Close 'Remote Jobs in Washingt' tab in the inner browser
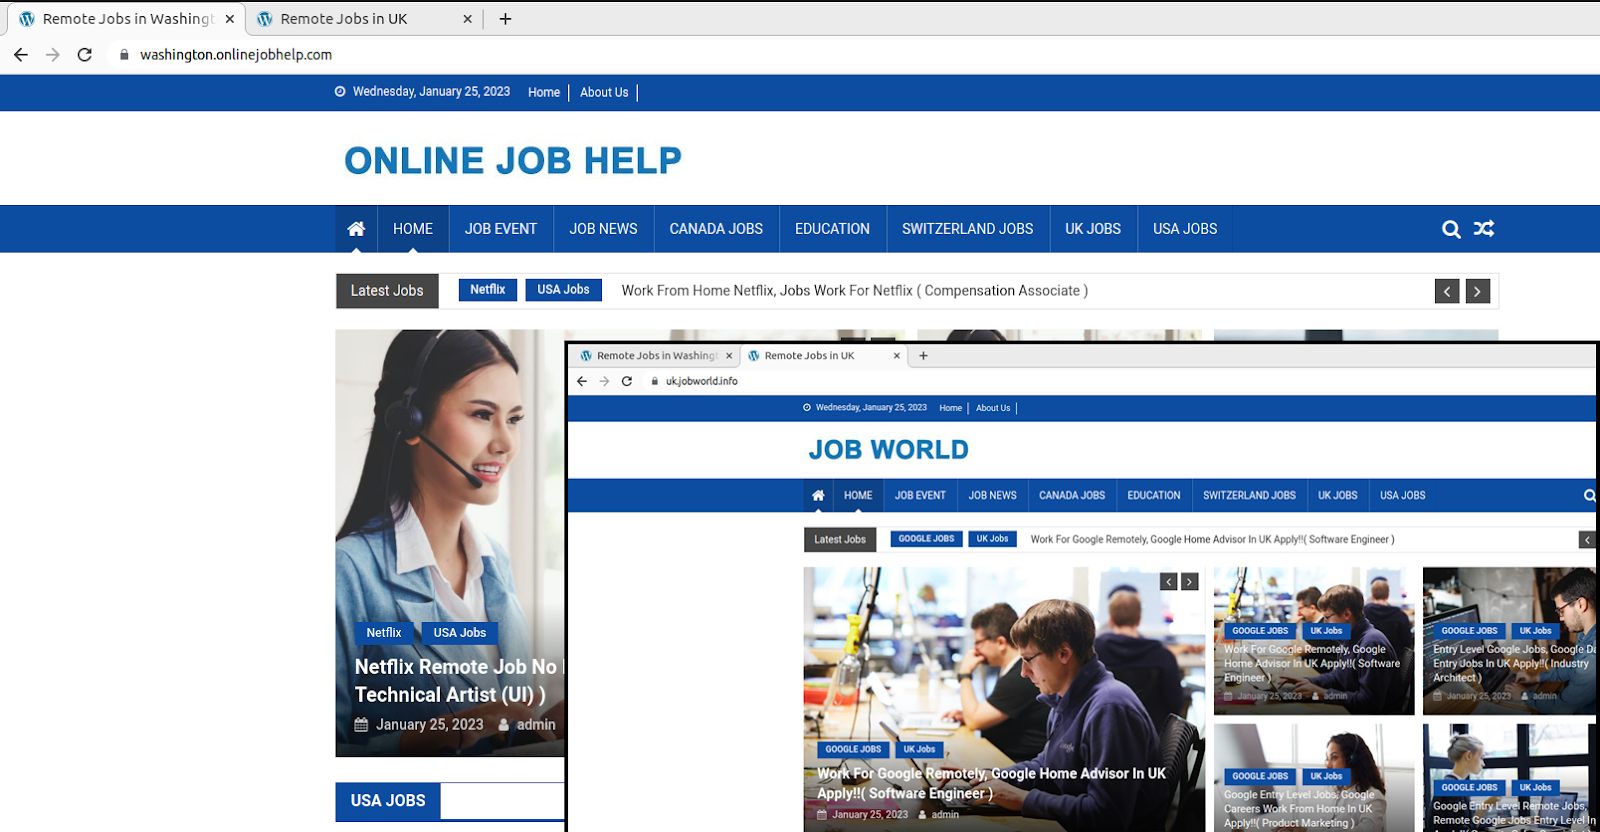The image size is (1600, 832). [x=729, y=356]
